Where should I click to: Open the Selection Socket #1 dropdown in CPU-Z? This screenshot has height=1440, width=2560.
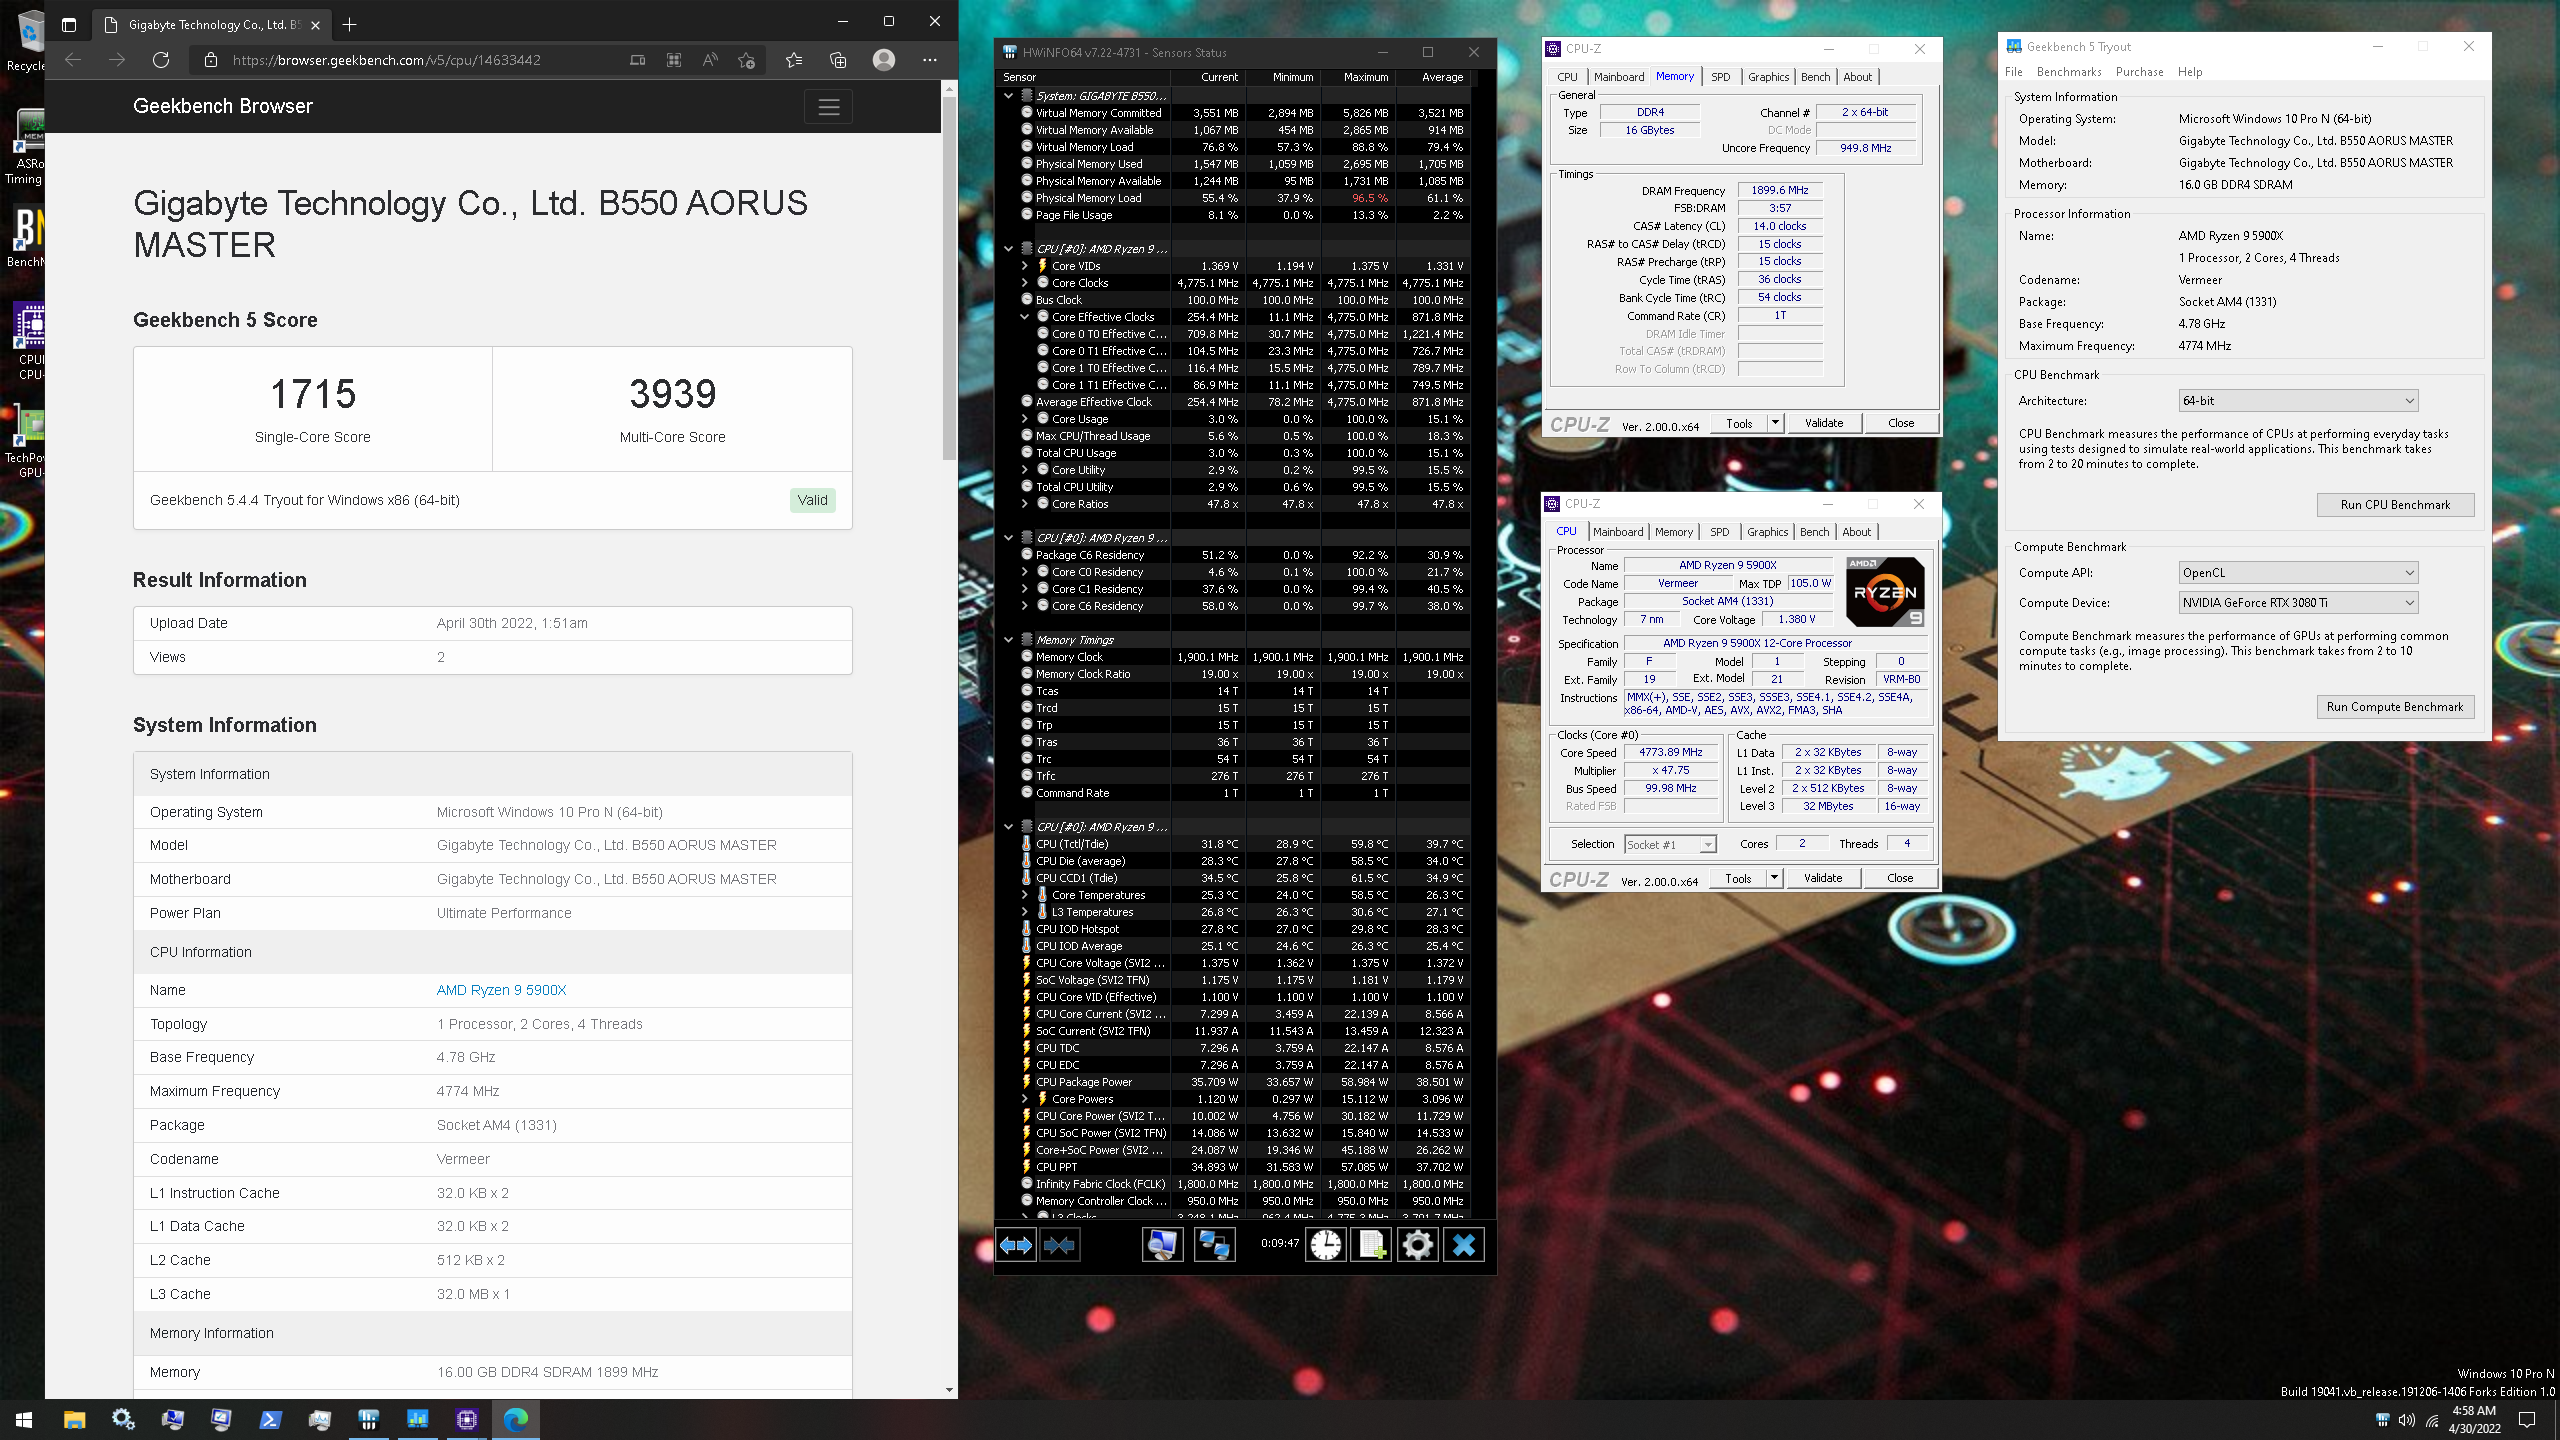click(x=1670, y=845)
